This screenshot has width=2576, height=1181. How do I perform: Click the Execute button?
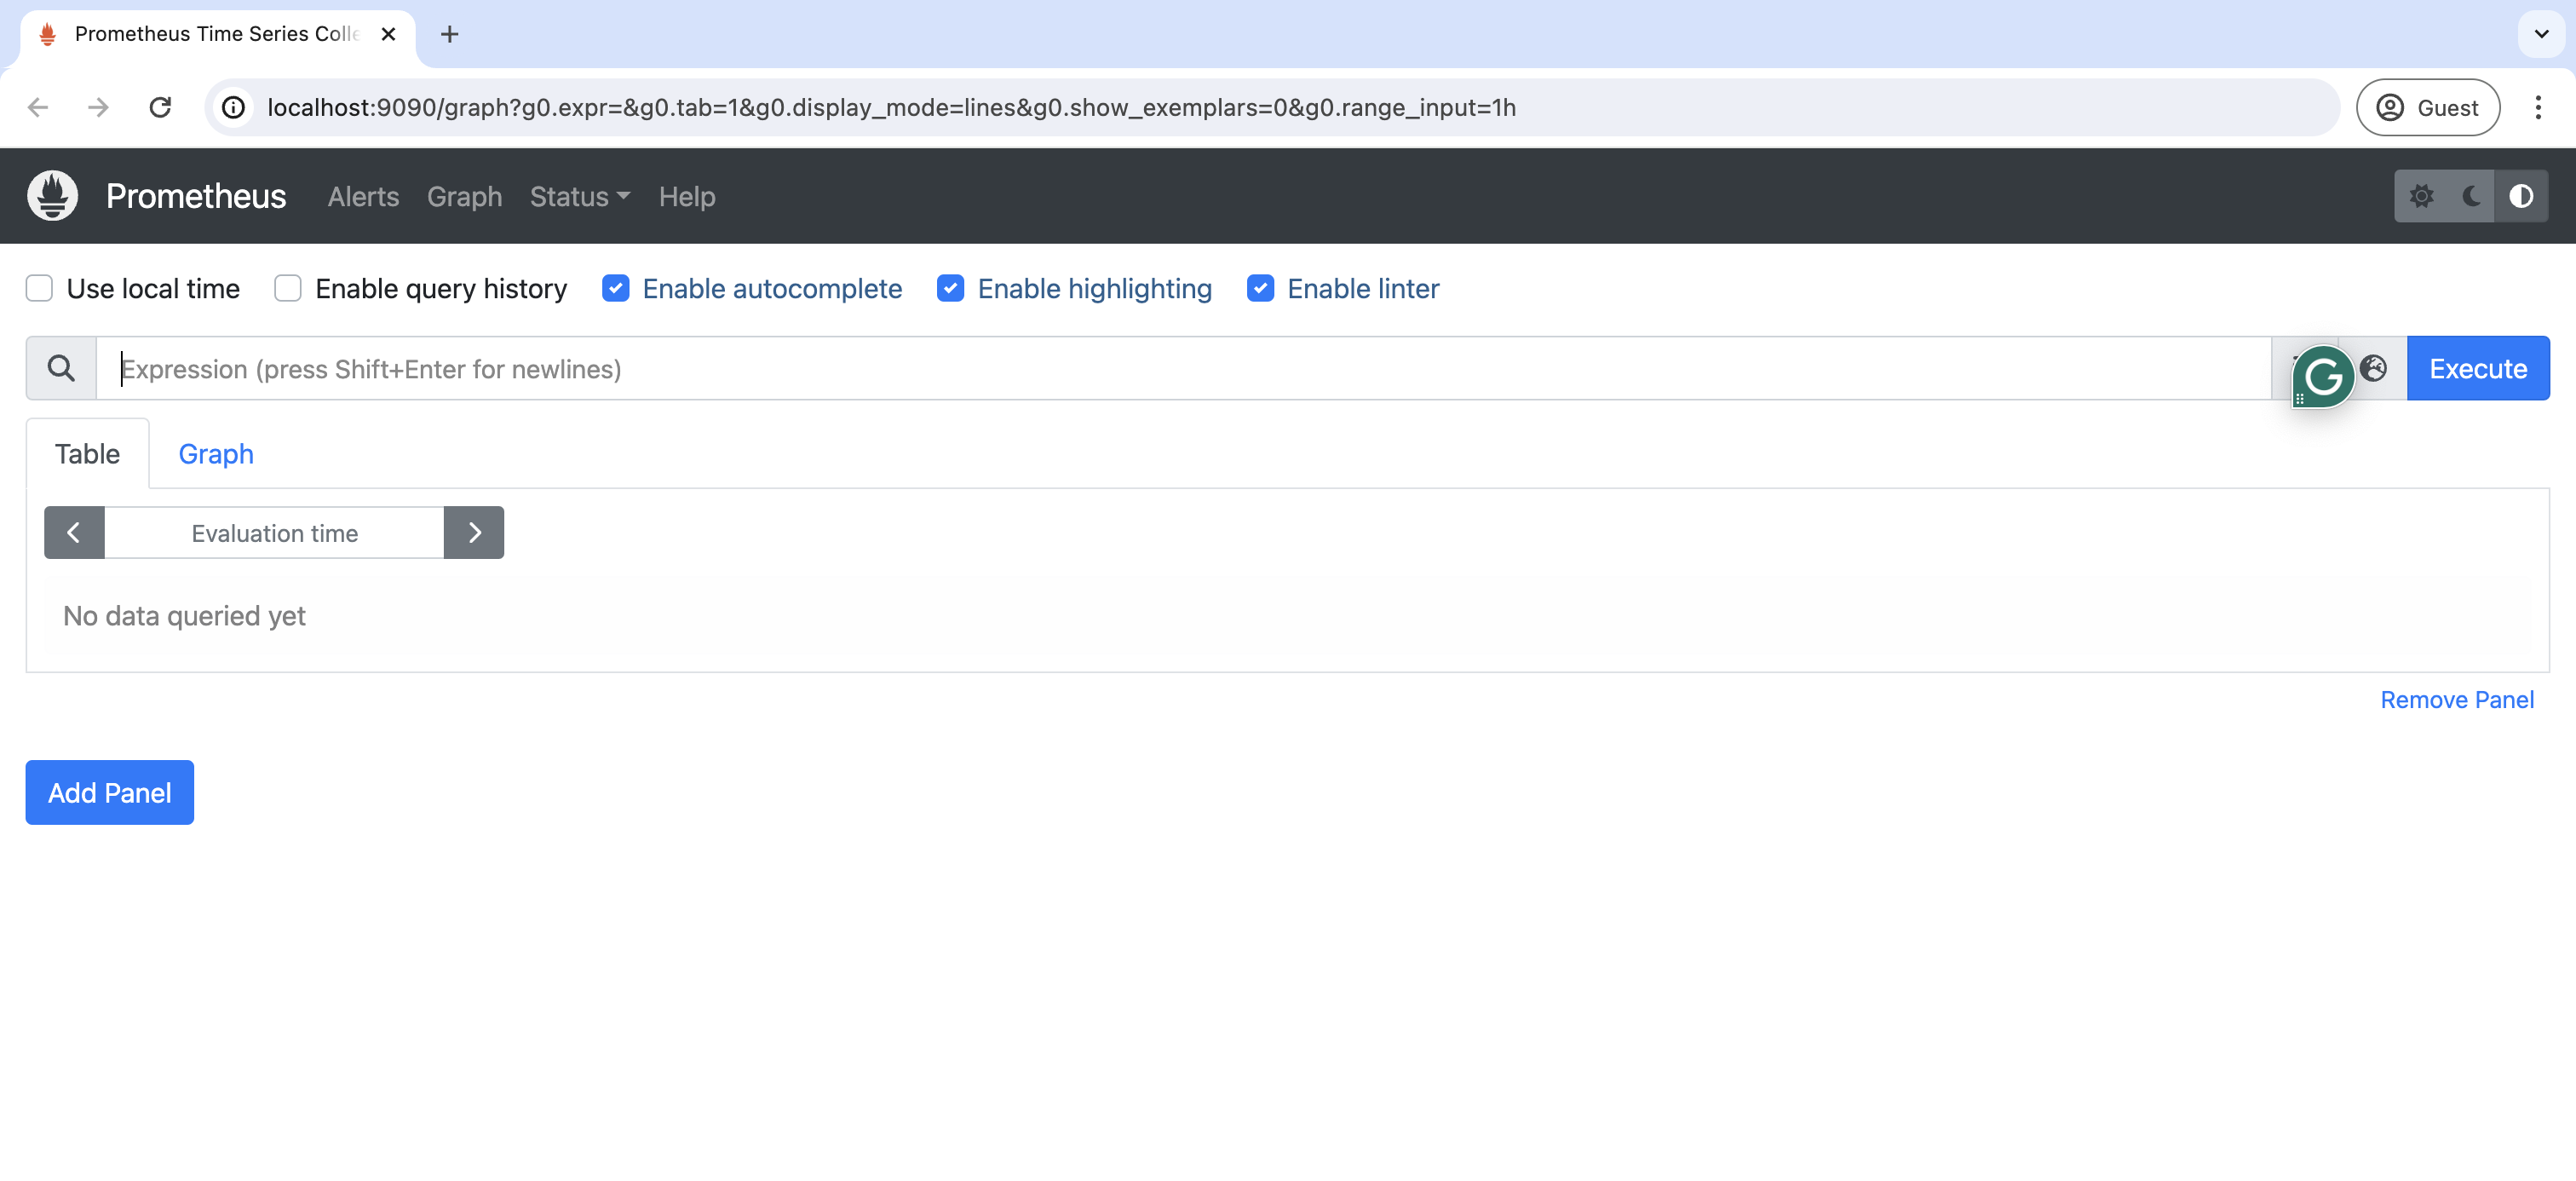(2477, 368)
